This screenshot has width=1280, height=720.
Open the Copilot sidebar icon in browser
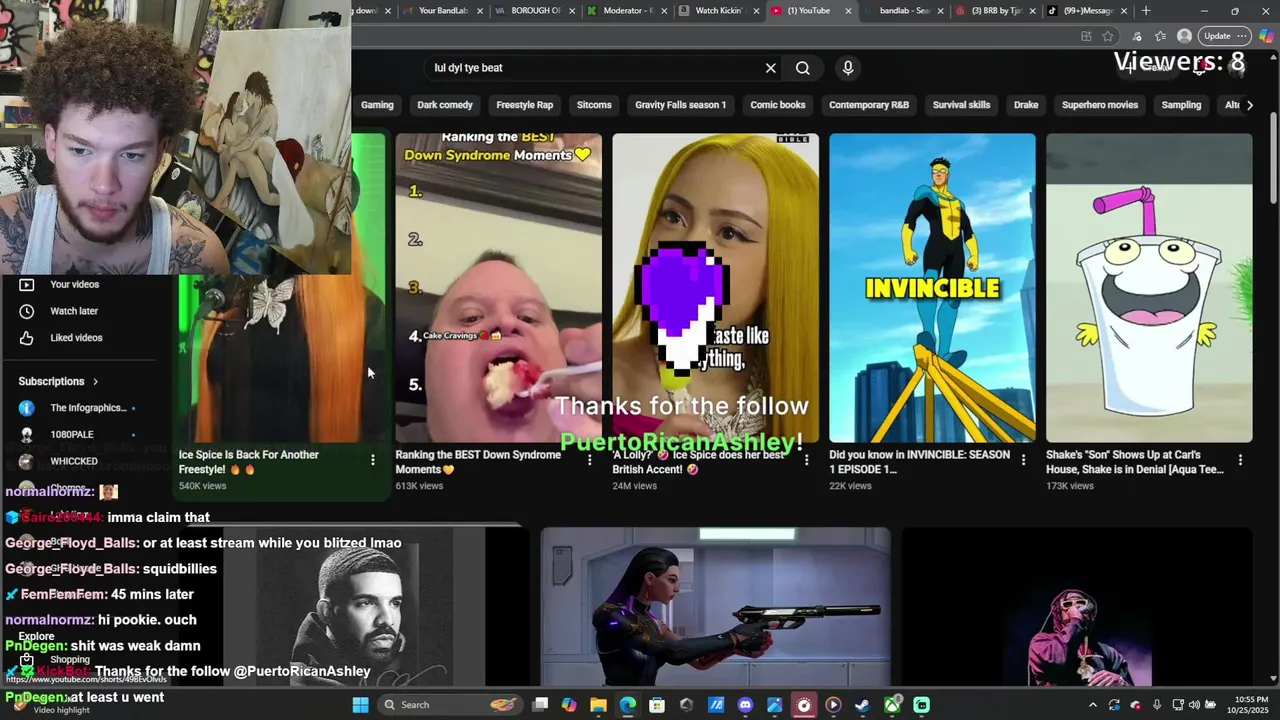point(1266,36)
